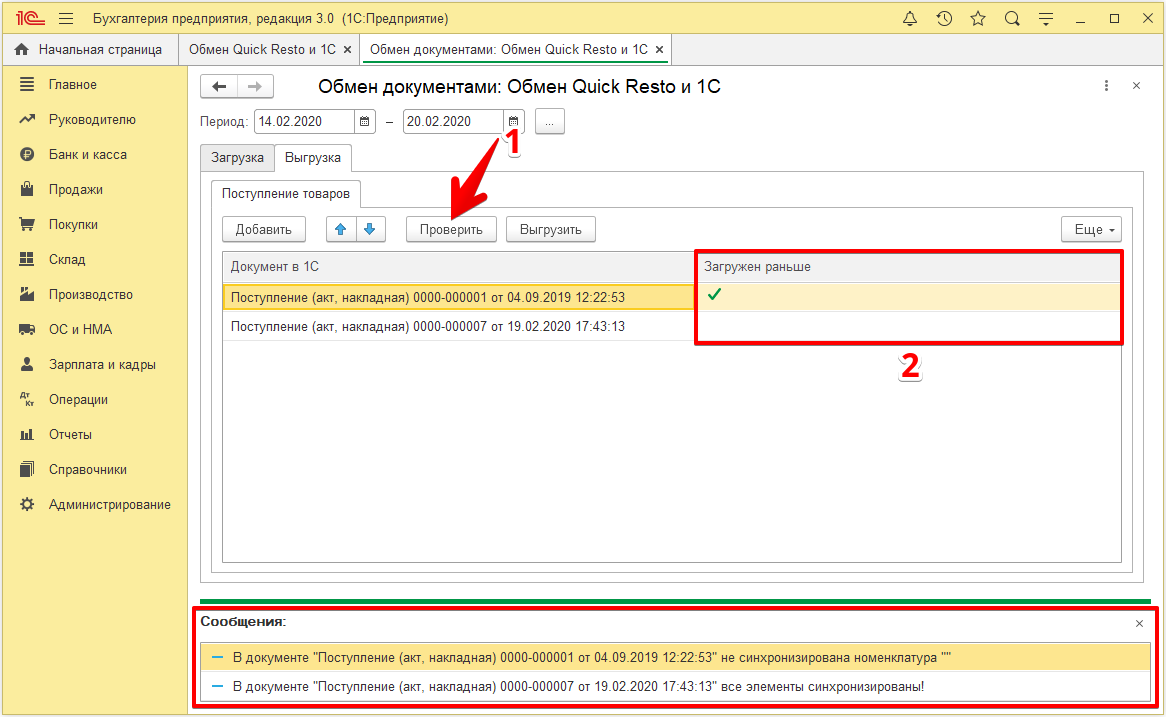Switch to the Загрузка tab

(x=237, y=158)
